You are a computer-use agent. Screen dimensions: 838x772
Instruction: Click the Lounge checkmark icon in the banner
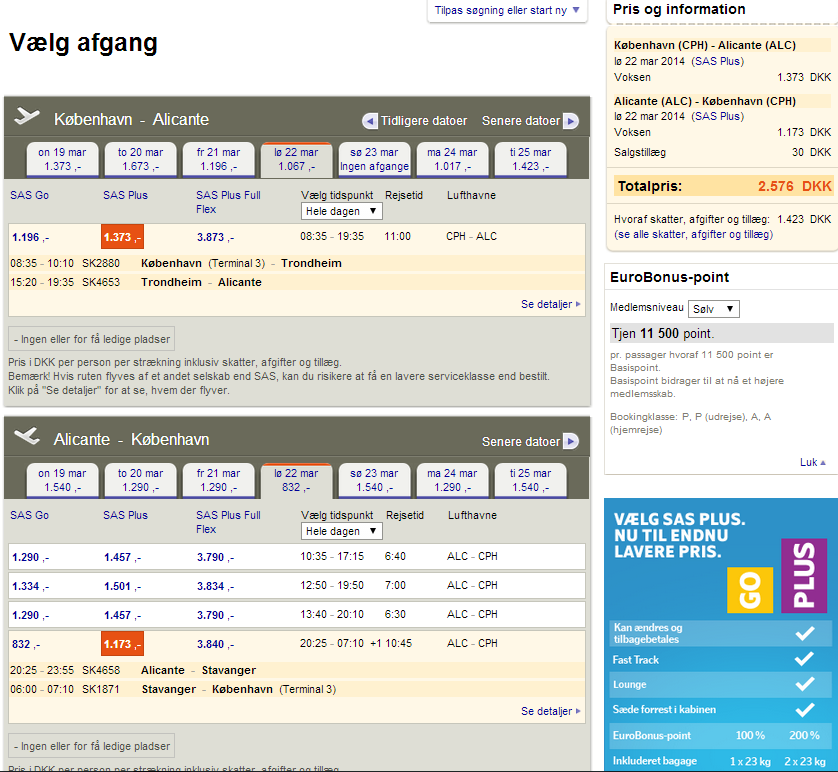click(x=803, y=685)
